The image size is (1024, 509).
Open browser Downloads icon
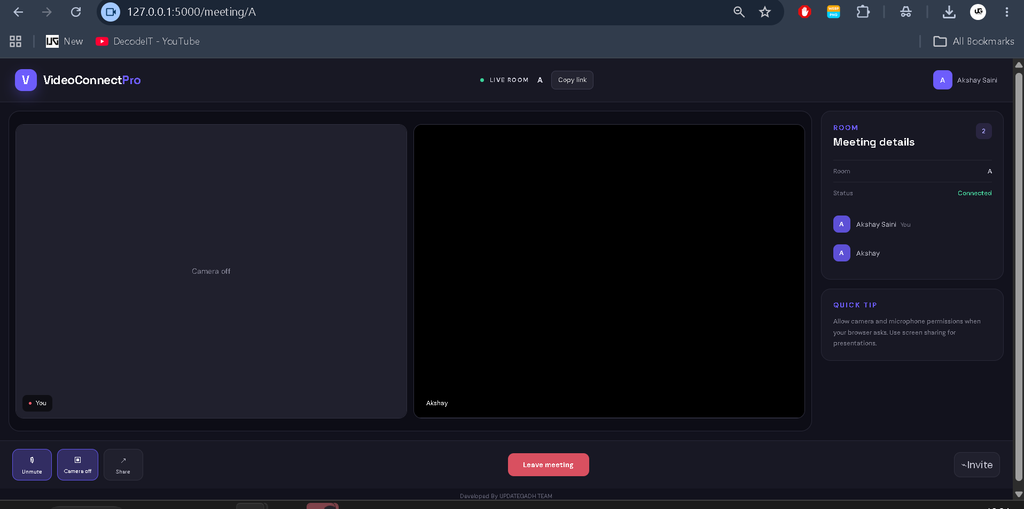pyautogui.click(x=949, y=12)
